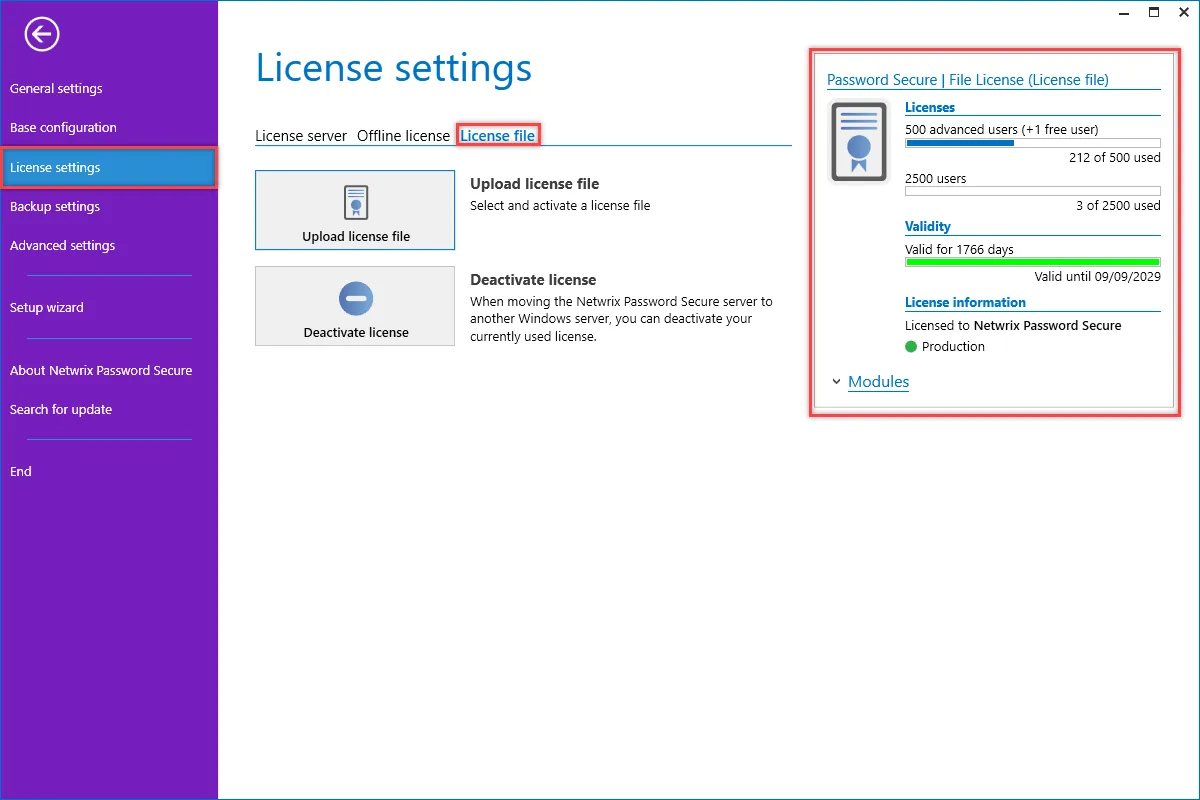This screenshot has height=800, width=1200.
Task: Click the 'License settings' page title
Action: click(x=394, y=68)
